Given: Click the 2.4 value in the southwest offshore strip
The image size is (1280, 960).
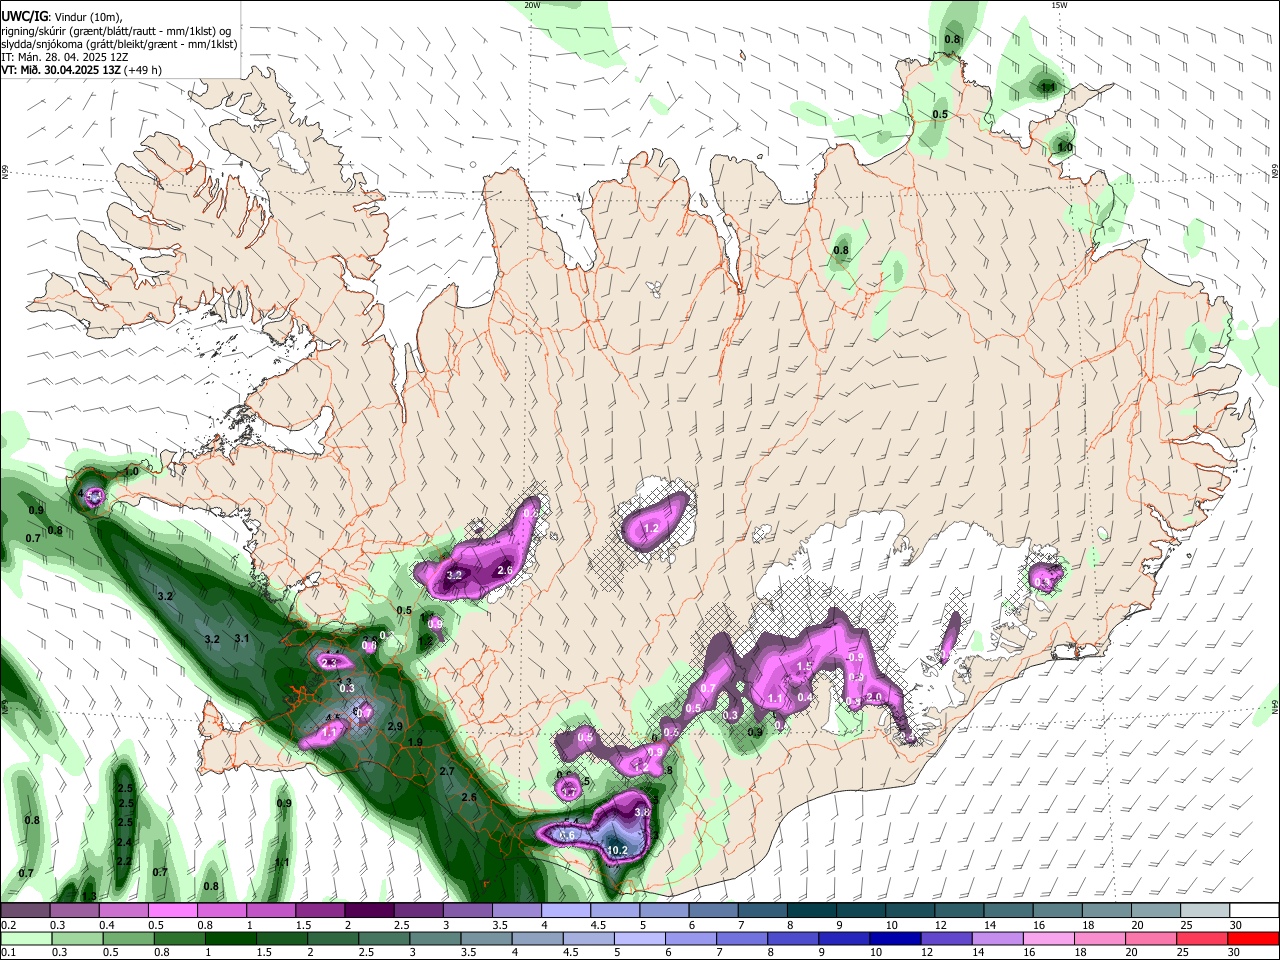Looking at the screenshot, I should tap(125, 842).
